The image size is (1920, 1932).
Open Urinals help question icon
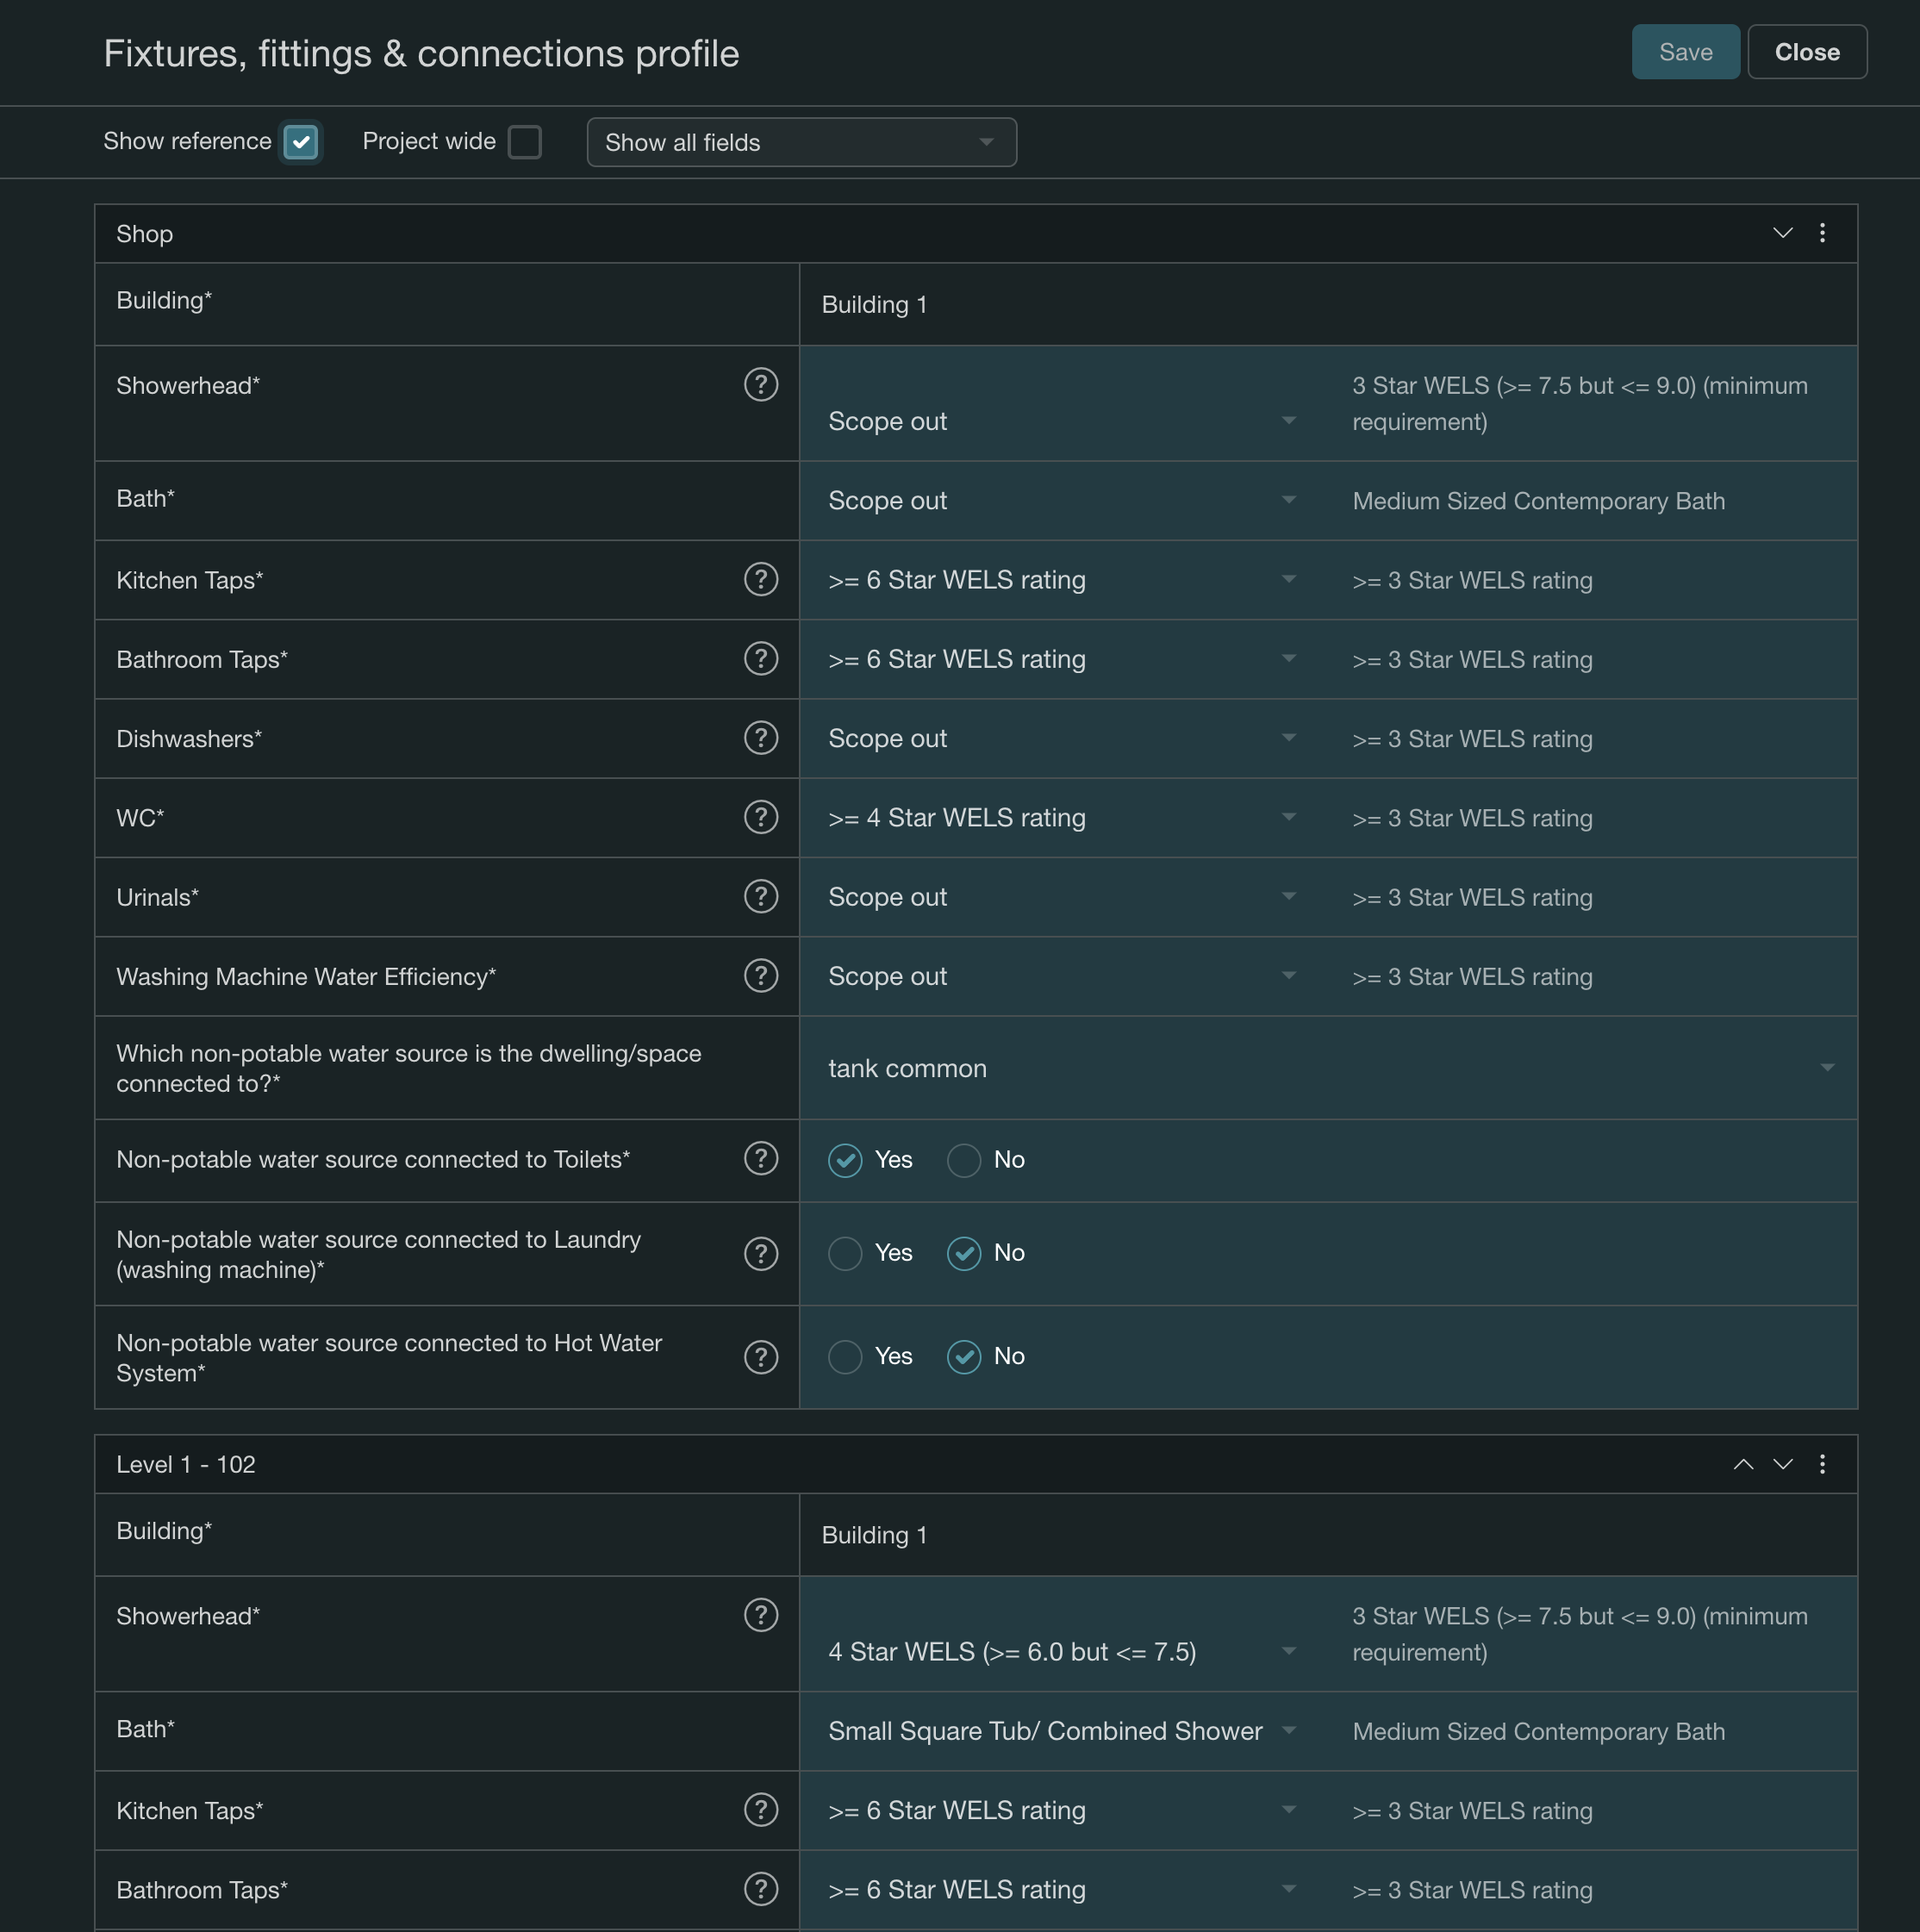(x=760, y=896)
